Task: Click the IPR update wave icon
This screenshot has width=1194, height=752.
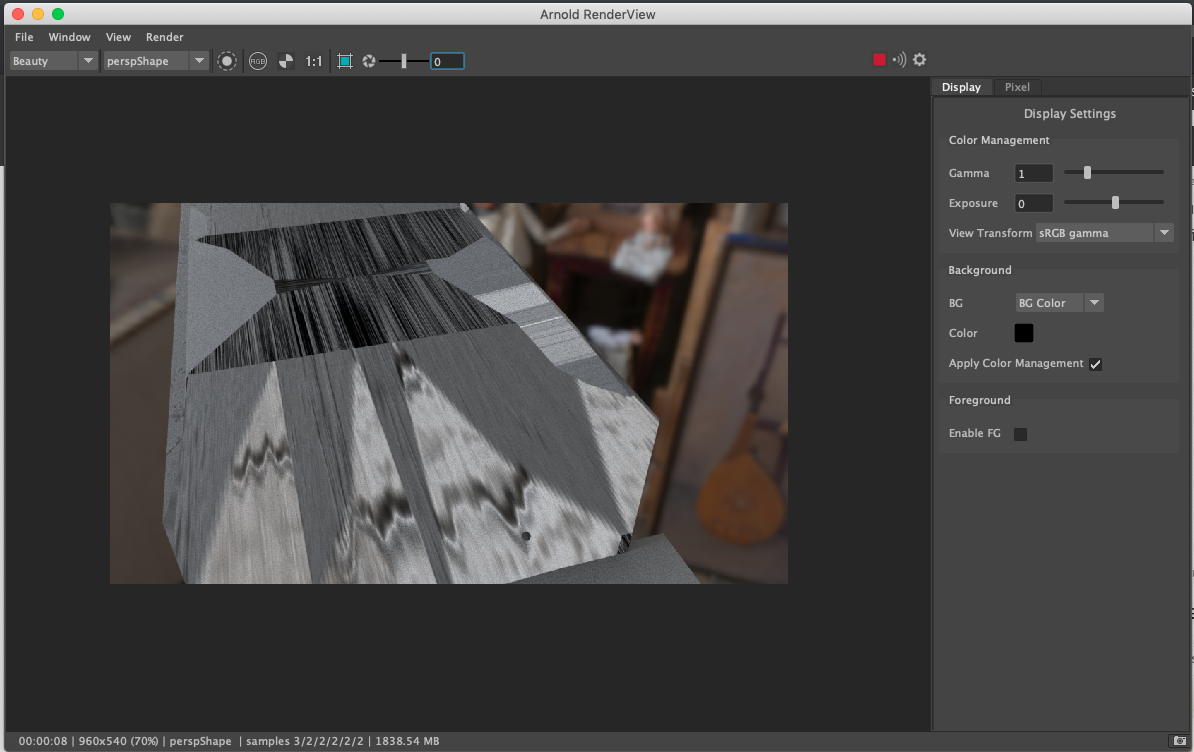Action: (899, 59)
